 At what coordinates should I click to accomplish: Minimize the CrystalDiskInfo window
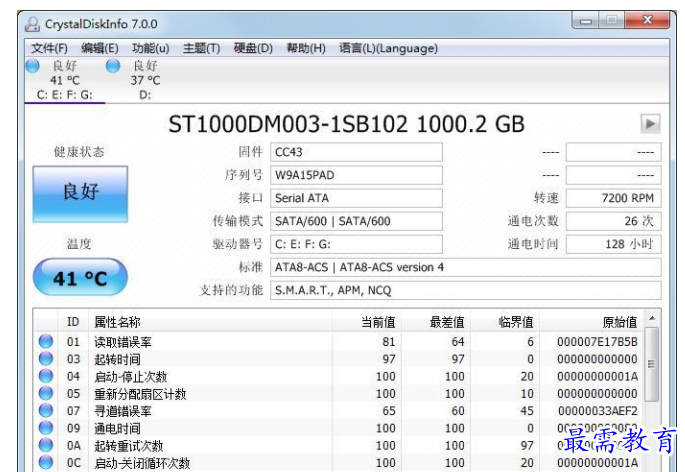click(x=586, y=21)
